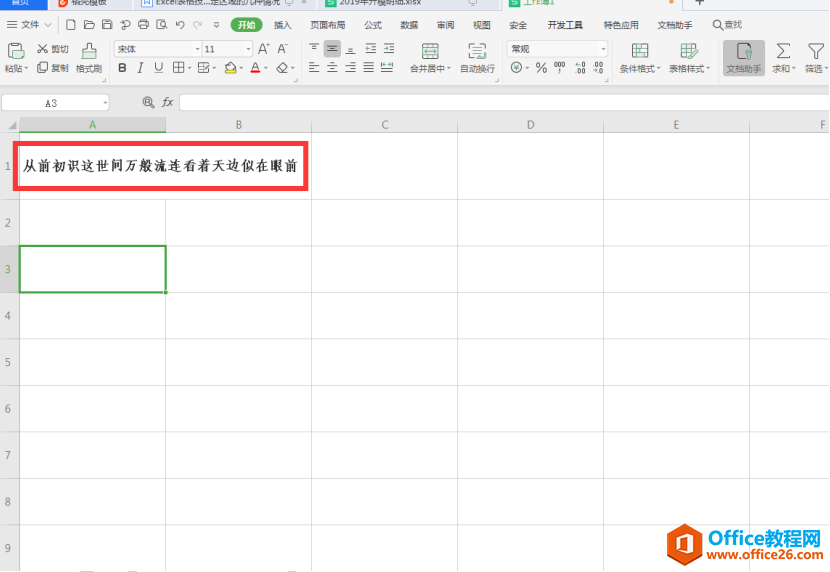The image size is (830, 572).
Task: Toggle Underline formatting
Action: tap(158, 68)
